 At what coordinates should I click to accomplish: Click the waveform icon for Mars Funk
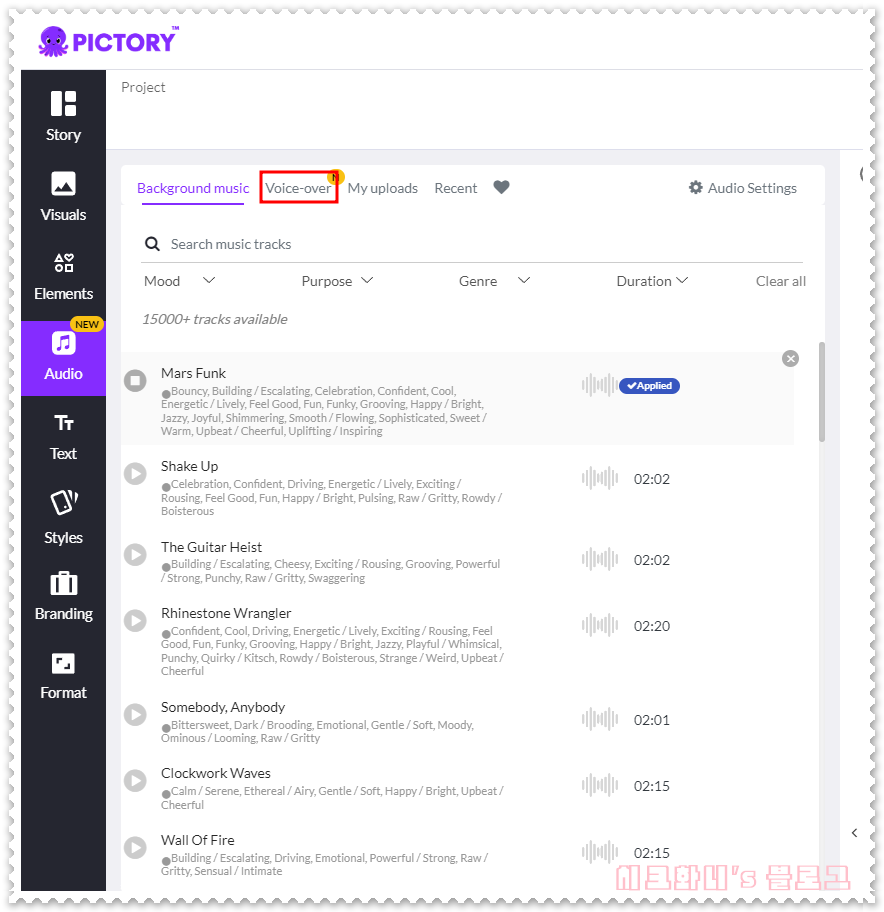(600, 385)
